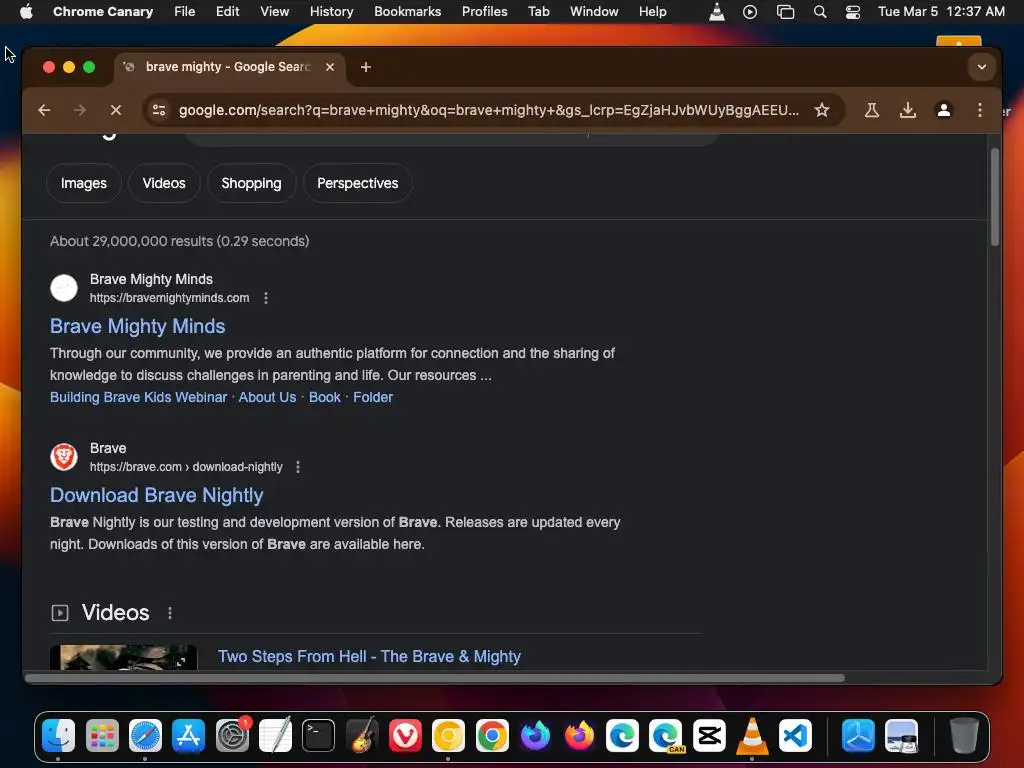Open the Tab menu
This screenshot has height=768, width=1024.
coord(539,12)
